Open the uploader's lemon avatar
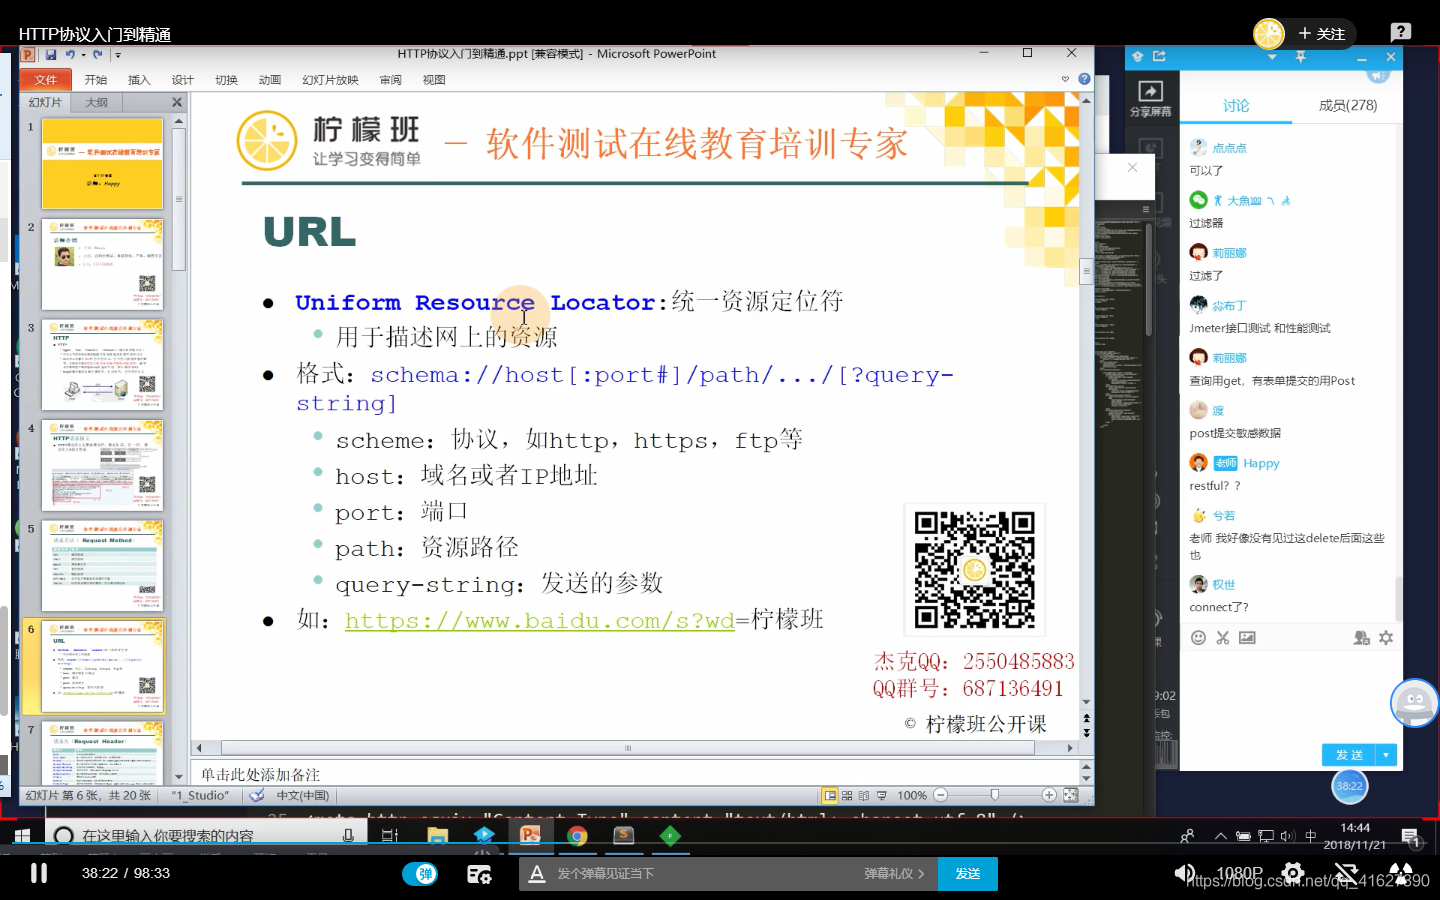Viewport: 1440px width, 900px height. (x=1269, y=34)
